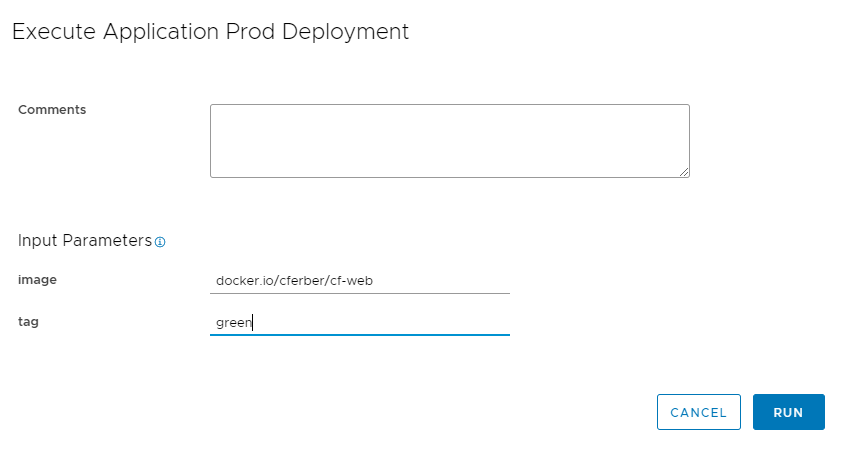Place cursor on the 'green' tag value
This screenshot has width=843, height=450.
[234, 323]
